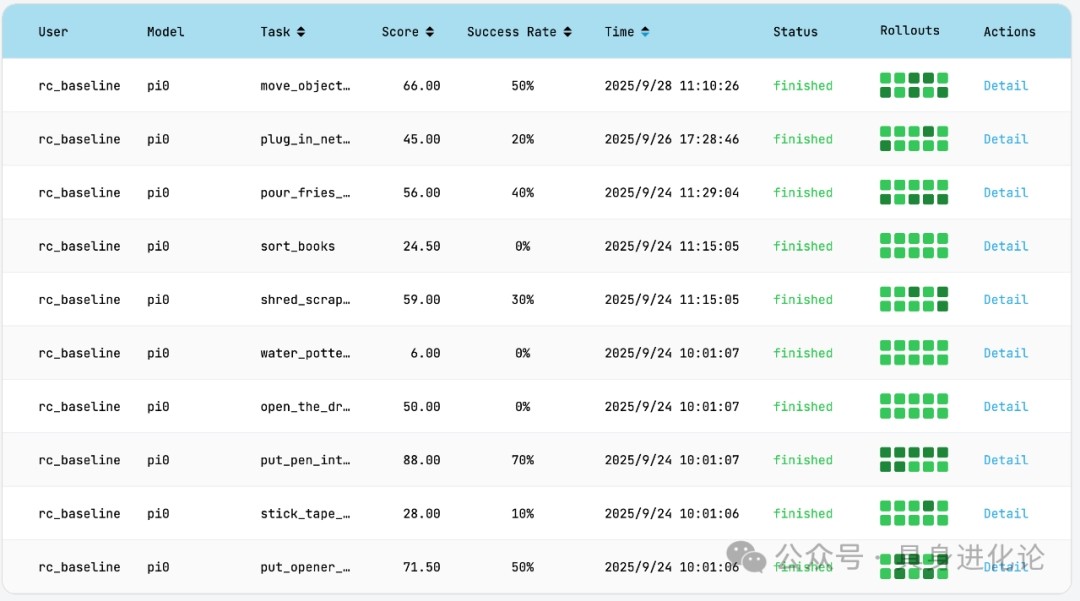
Task: Open Detail for sort_books task
Action: pyautogui.click(x=1005, y=246)
